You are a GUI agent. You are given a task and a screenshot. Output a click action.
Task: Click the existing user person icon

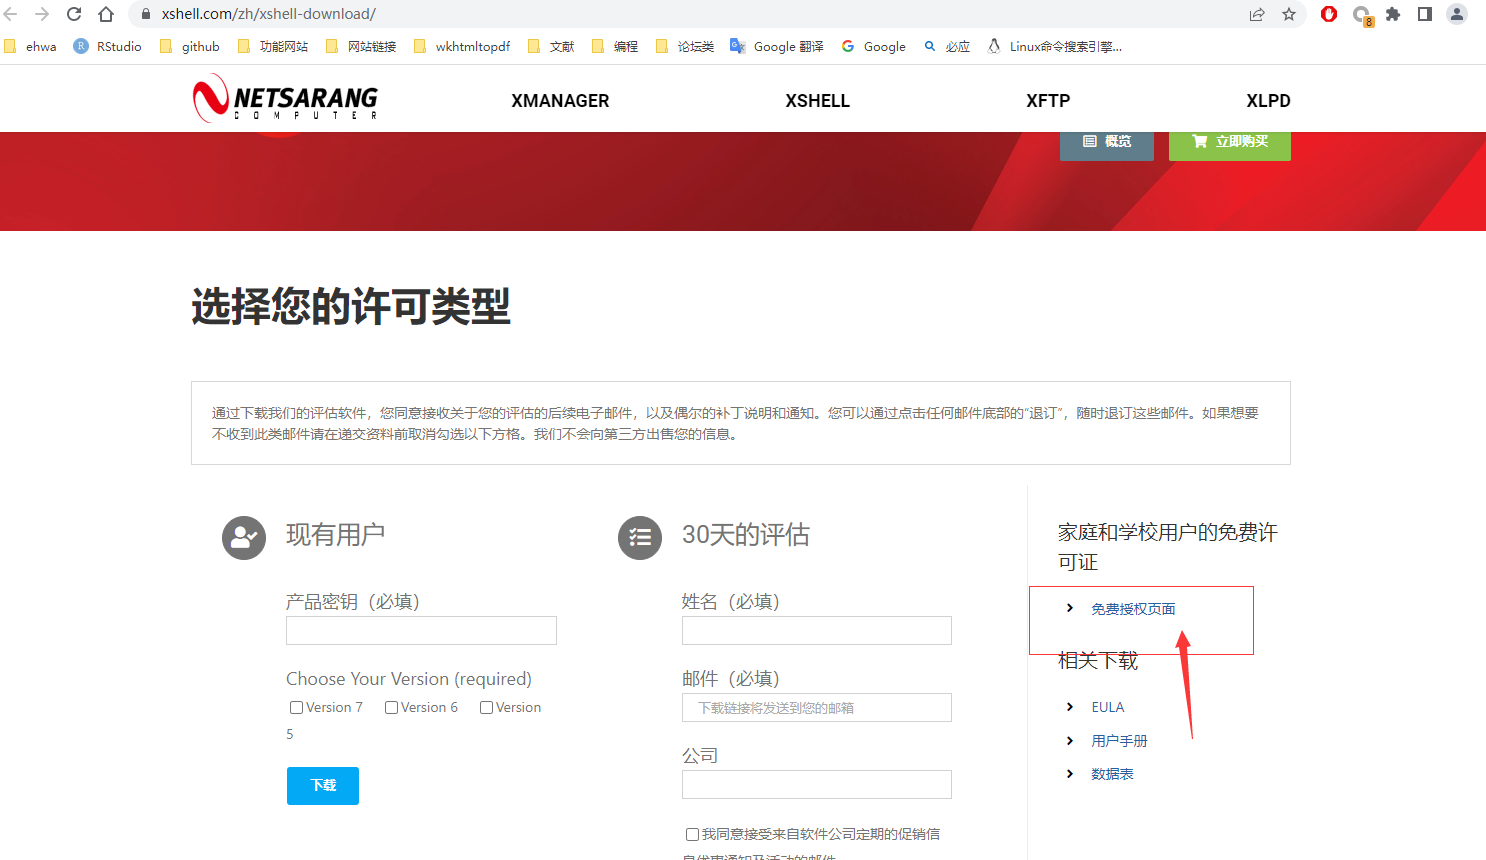[244, 538]
